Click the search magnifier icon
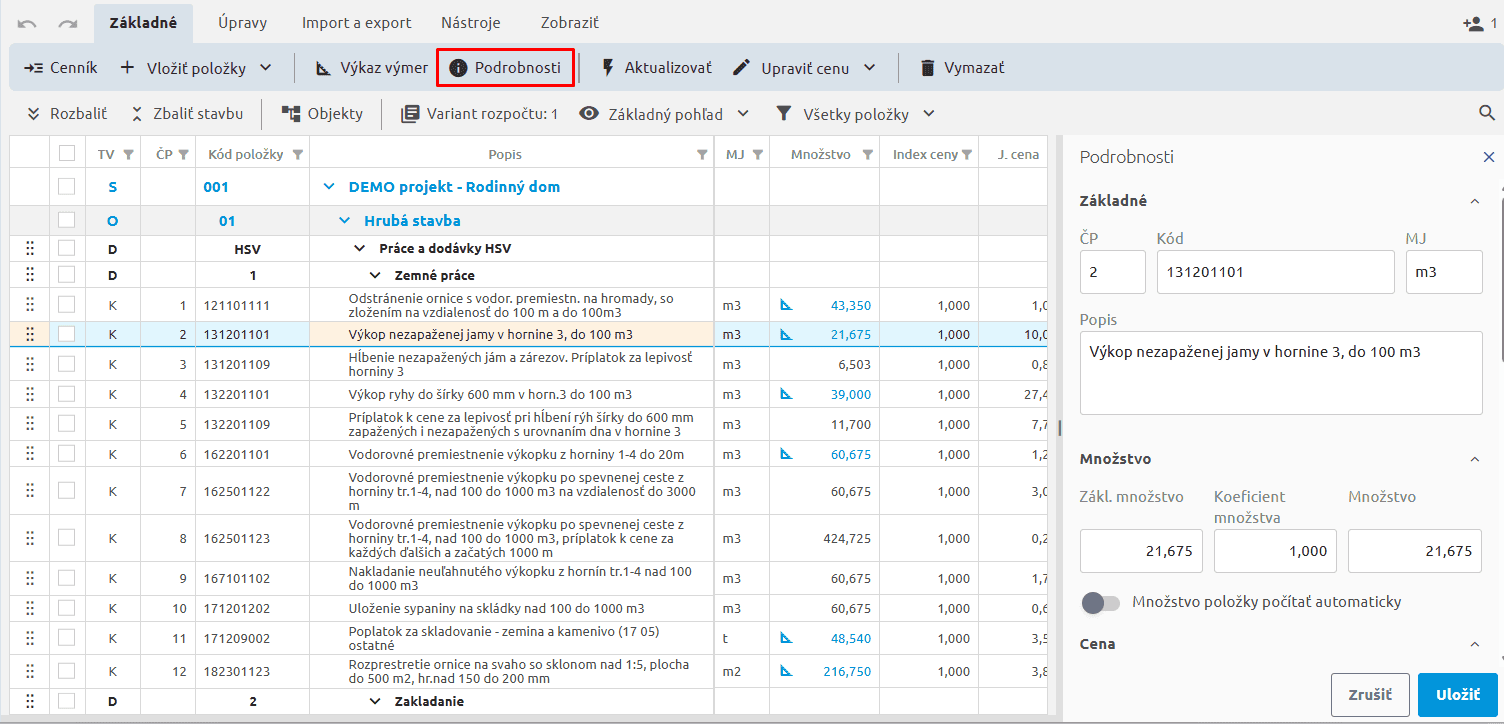 1487,113
